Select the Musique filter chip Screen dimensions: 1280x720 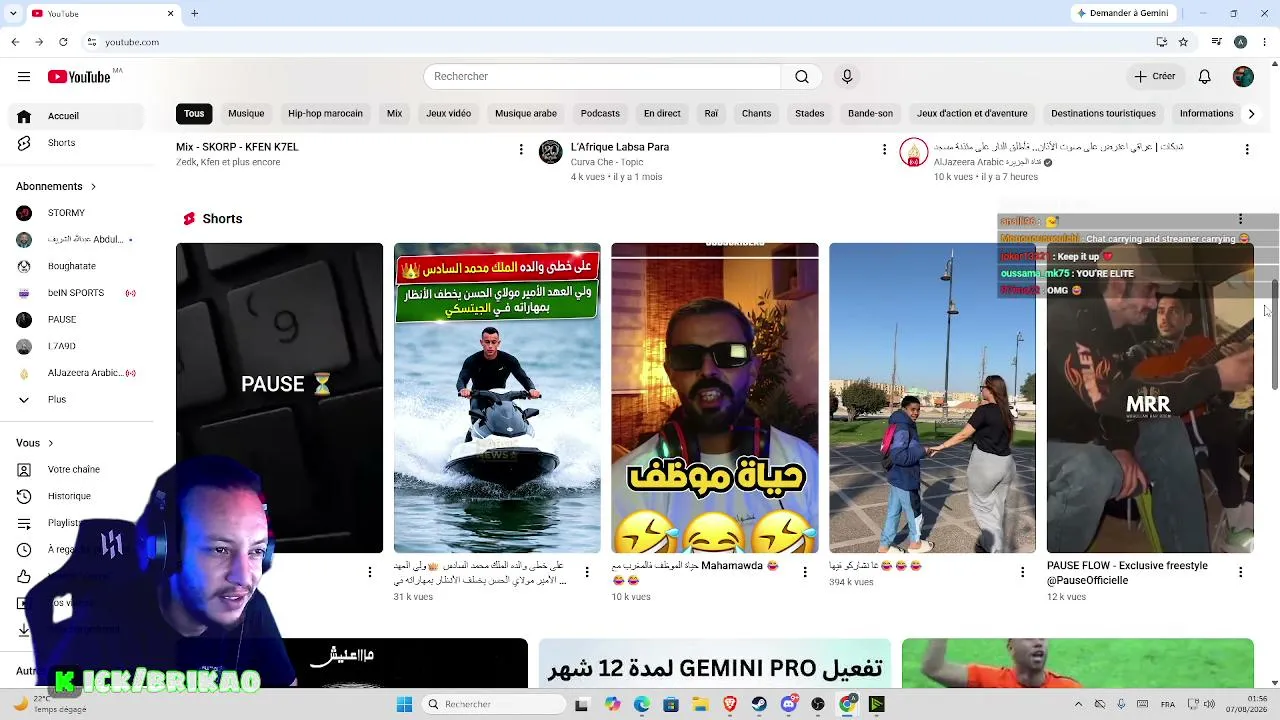pyautogui.click(x=246, y=114)
